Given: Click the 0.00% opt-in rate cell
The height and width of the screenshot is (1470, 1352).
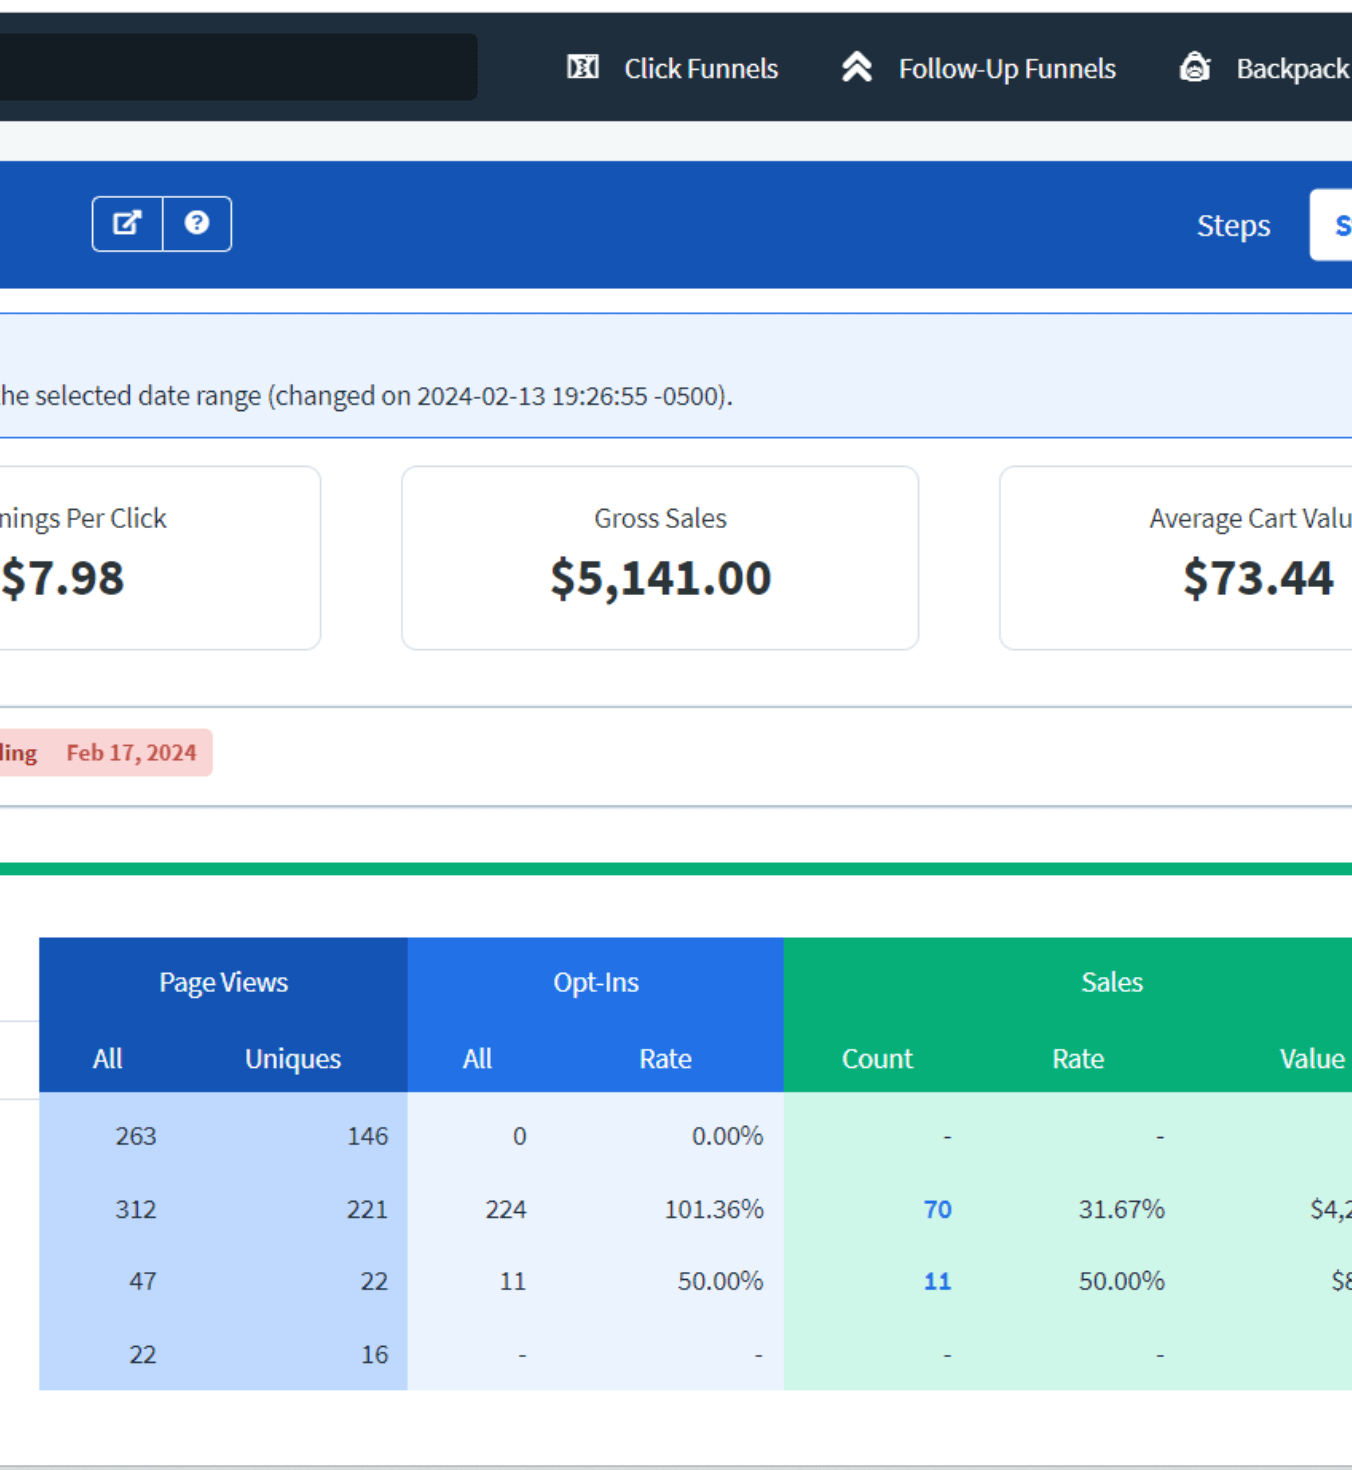Looking at the screenshot, I should [x=727, y=1136].
